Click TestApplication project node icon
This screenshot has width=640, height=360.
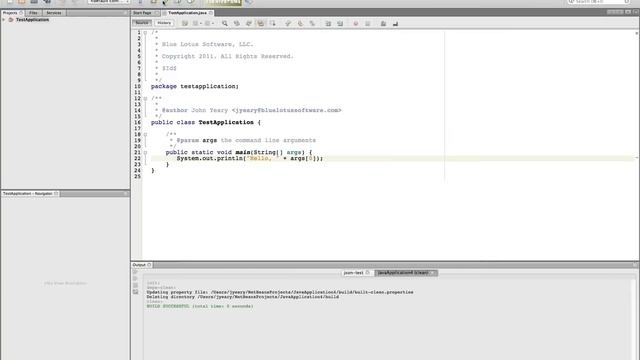[11, 20]
